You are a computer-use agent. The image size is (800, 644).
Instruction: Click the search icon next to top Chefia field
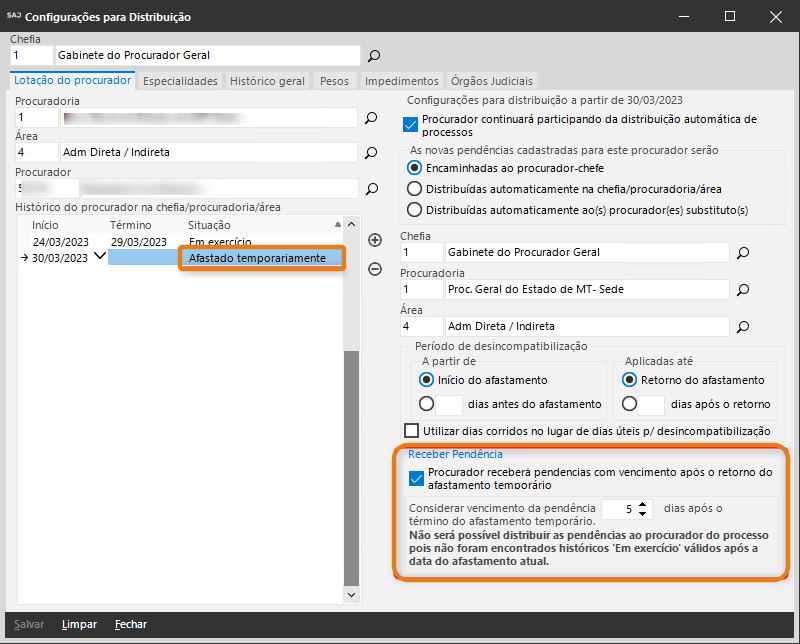pos(374,56)
